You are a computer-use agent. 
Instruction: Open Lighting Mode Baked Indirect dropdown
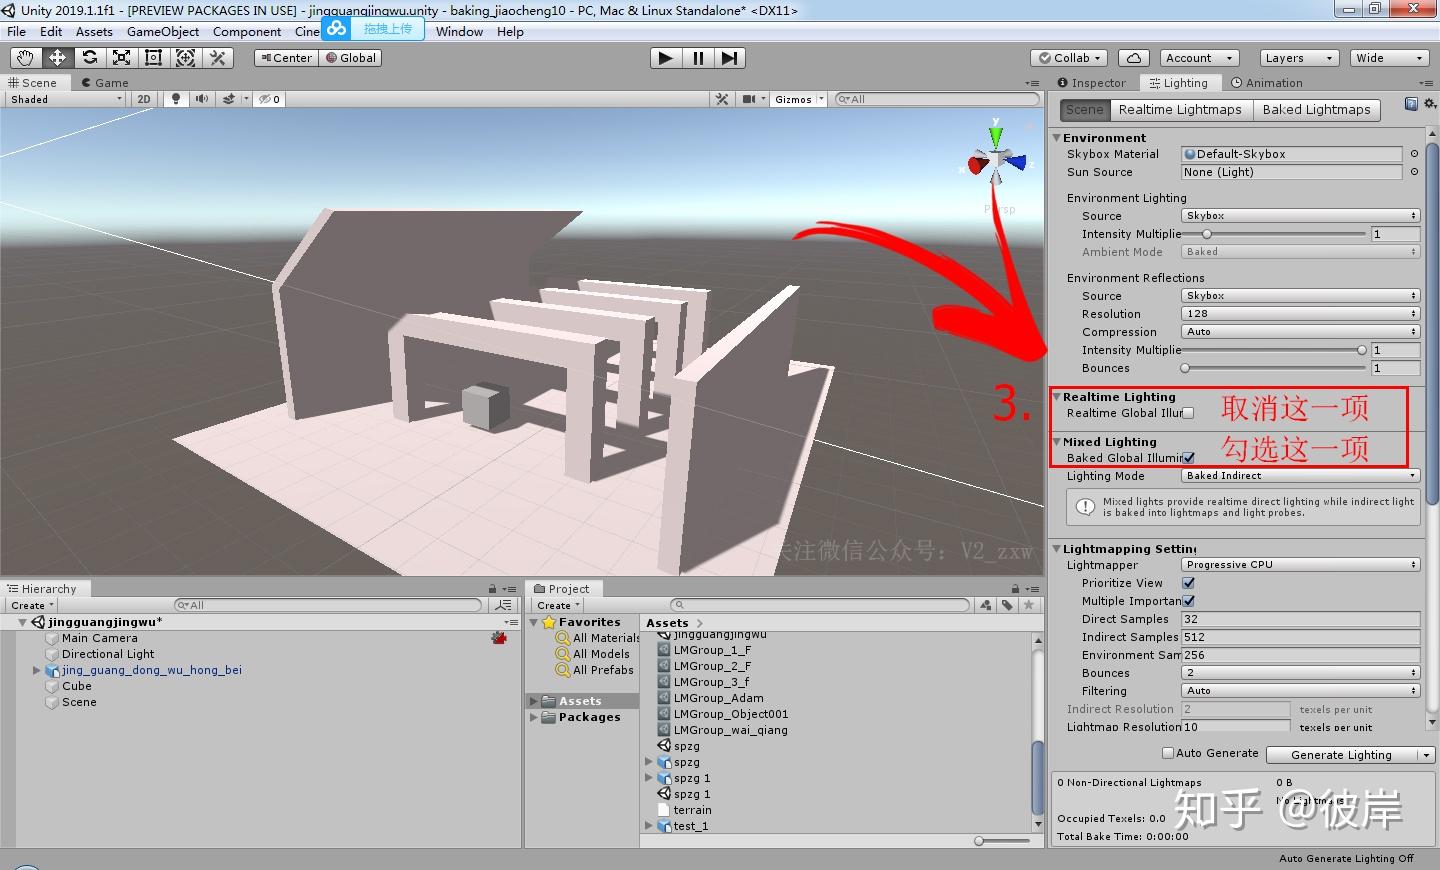click(1301, 476)
